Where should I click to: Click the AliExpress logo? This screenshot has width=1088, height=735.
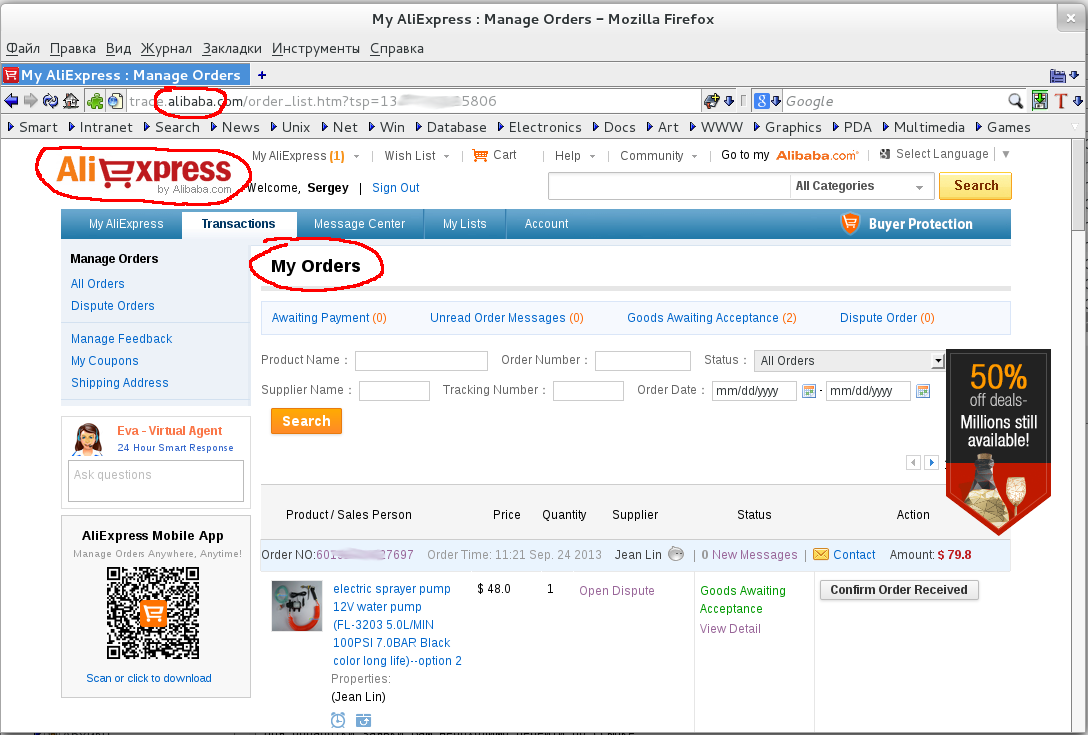[144, 172]
